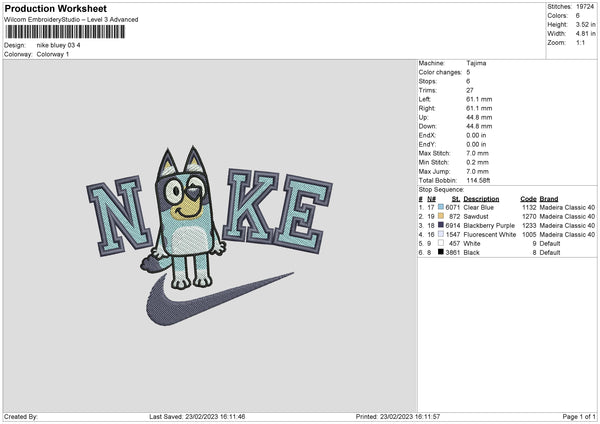Click the Colors count value 6
The image size is (600, 424).
coord(577,16)
